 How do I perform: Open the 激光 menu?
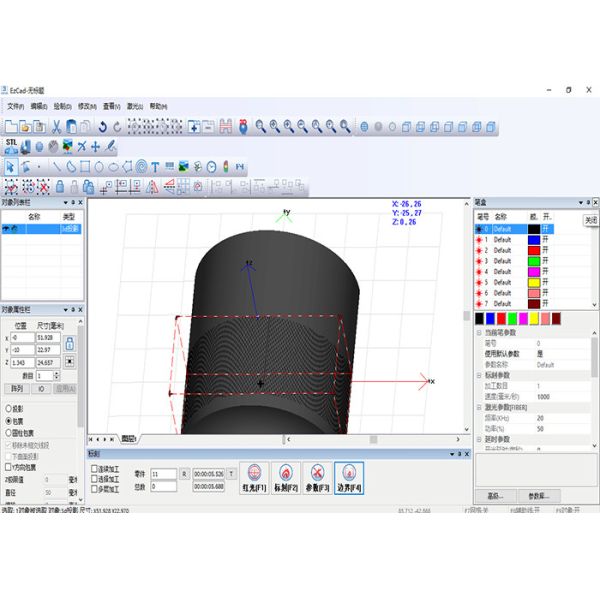132,106
